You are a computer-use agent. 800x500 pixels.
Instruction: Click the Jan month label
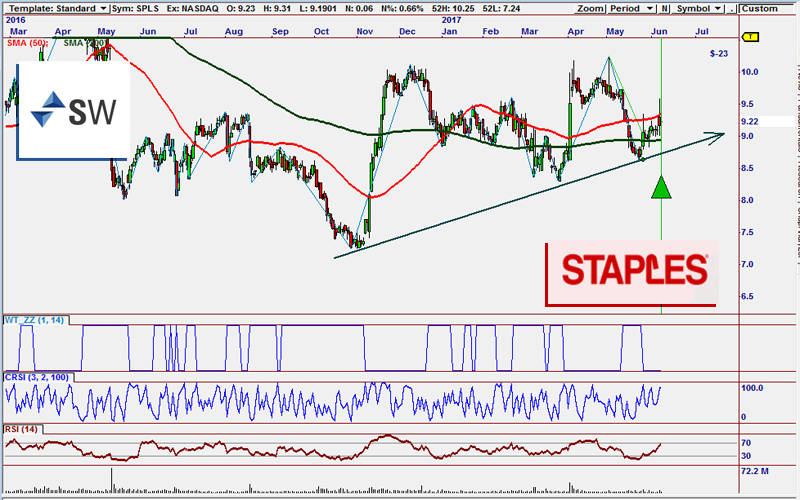point(449,31)
